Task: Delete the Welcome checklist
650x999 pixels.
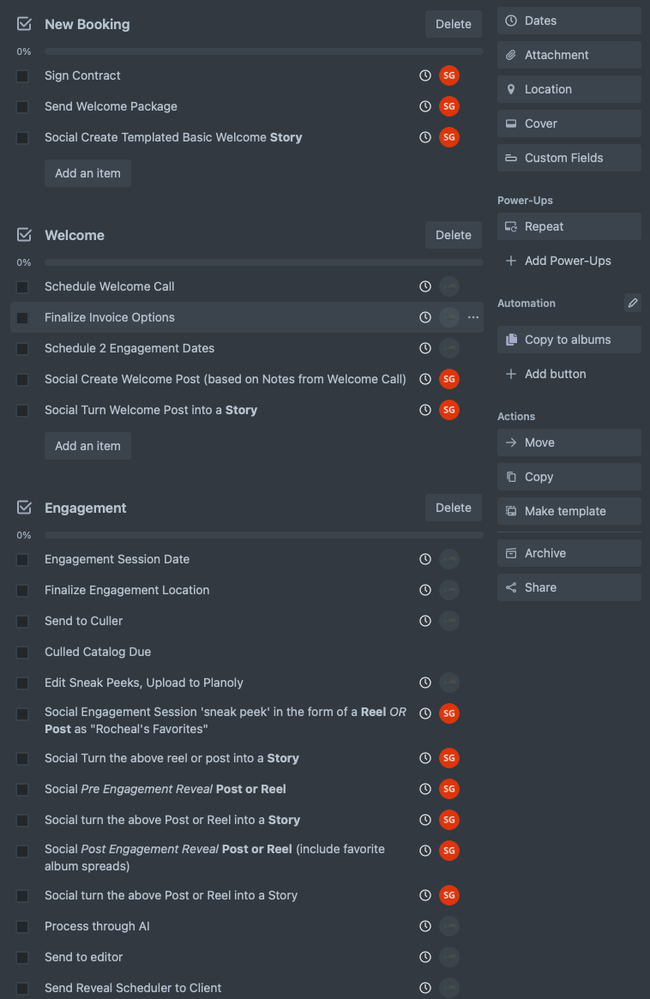Action: tap(453, 235)
